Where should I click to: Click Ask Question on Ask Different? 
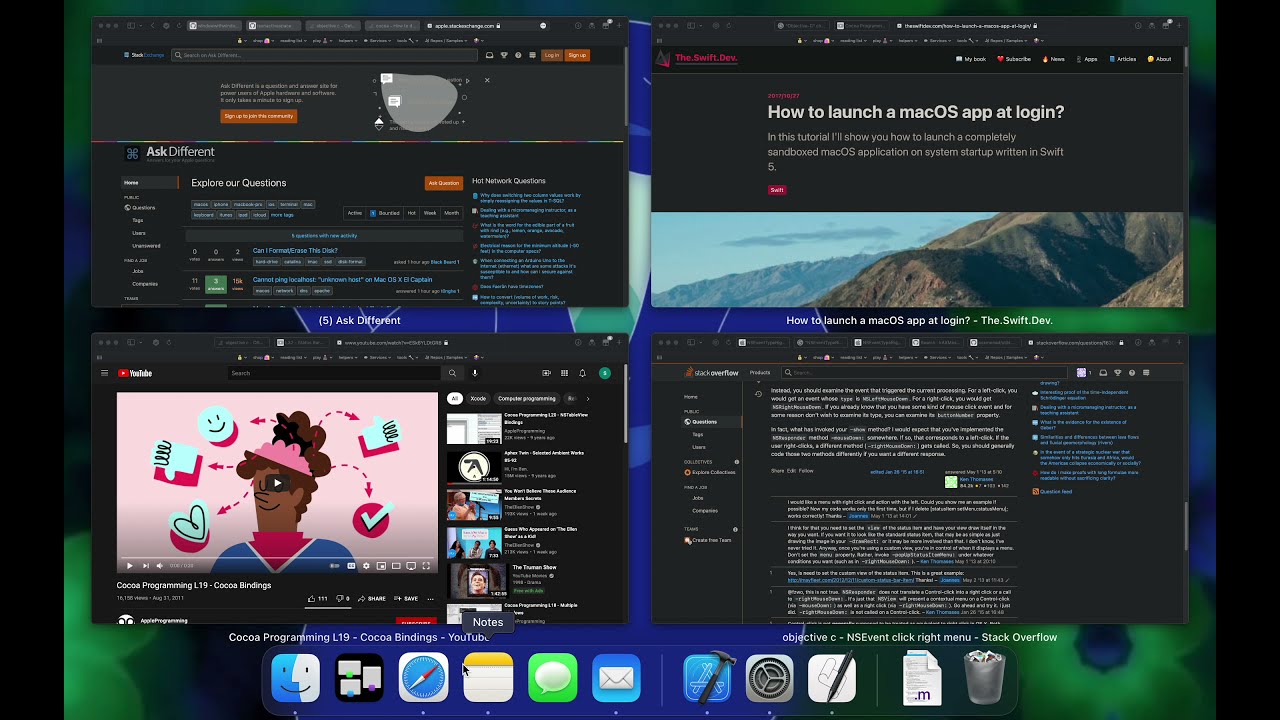[444, 183]
